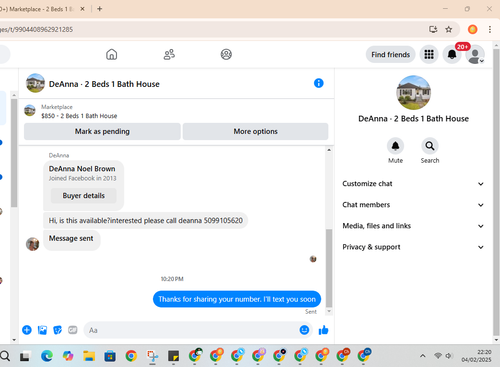This screenshot has height=367, width=500.
Task: Open the emoji picker smiley icon
Action: coord(304,330)
